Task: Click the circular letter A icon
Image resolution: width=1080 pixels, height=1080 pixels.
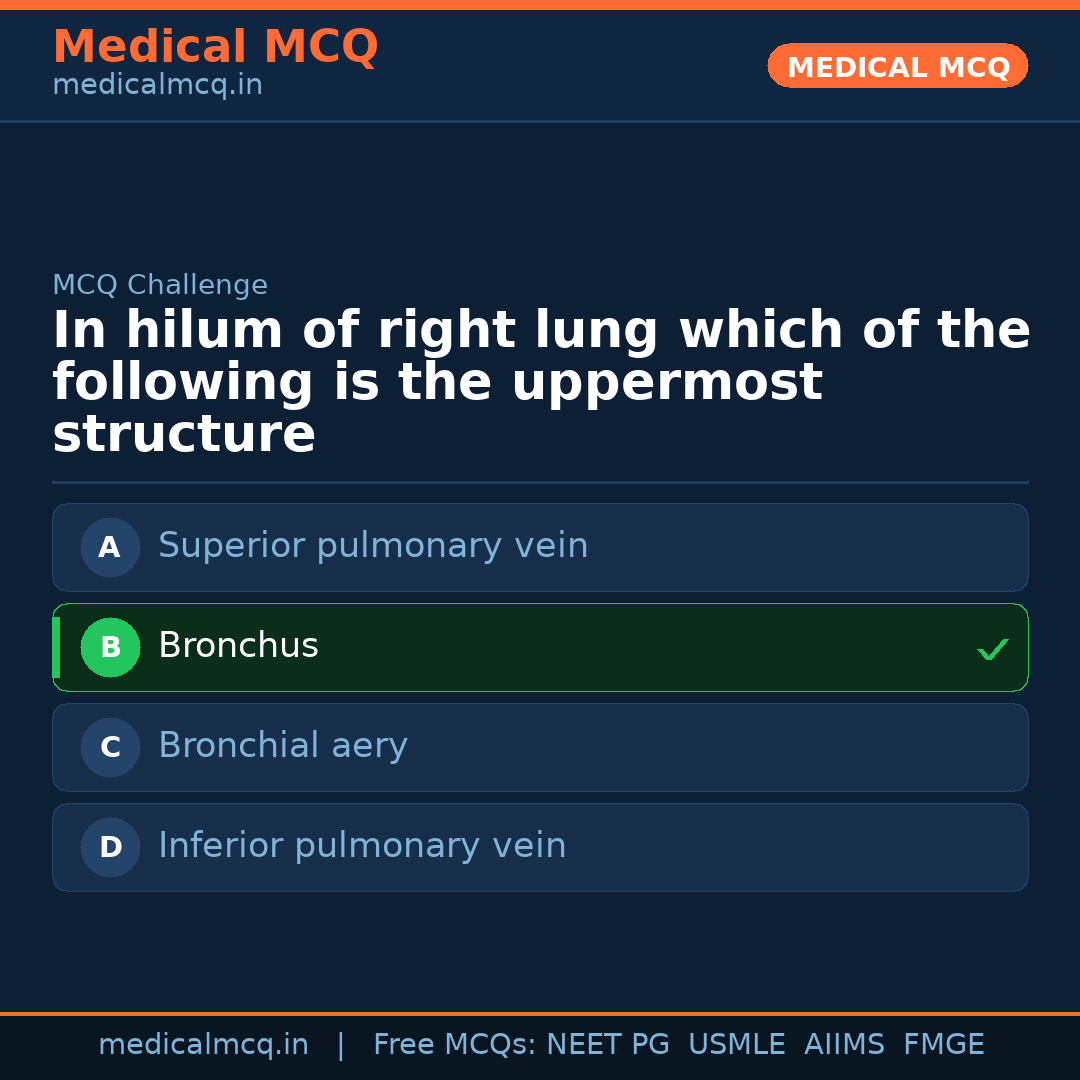Action: 110,547
